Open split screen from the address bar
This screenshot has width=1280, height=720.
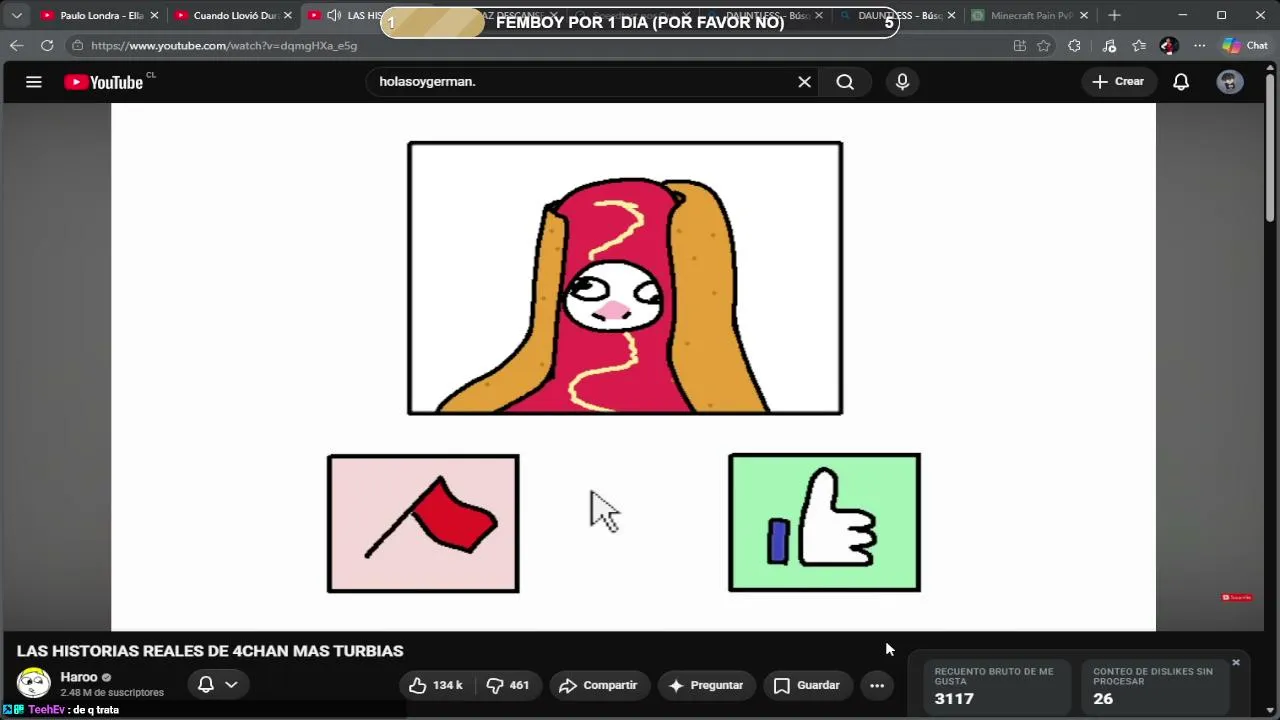(1019, 46)
